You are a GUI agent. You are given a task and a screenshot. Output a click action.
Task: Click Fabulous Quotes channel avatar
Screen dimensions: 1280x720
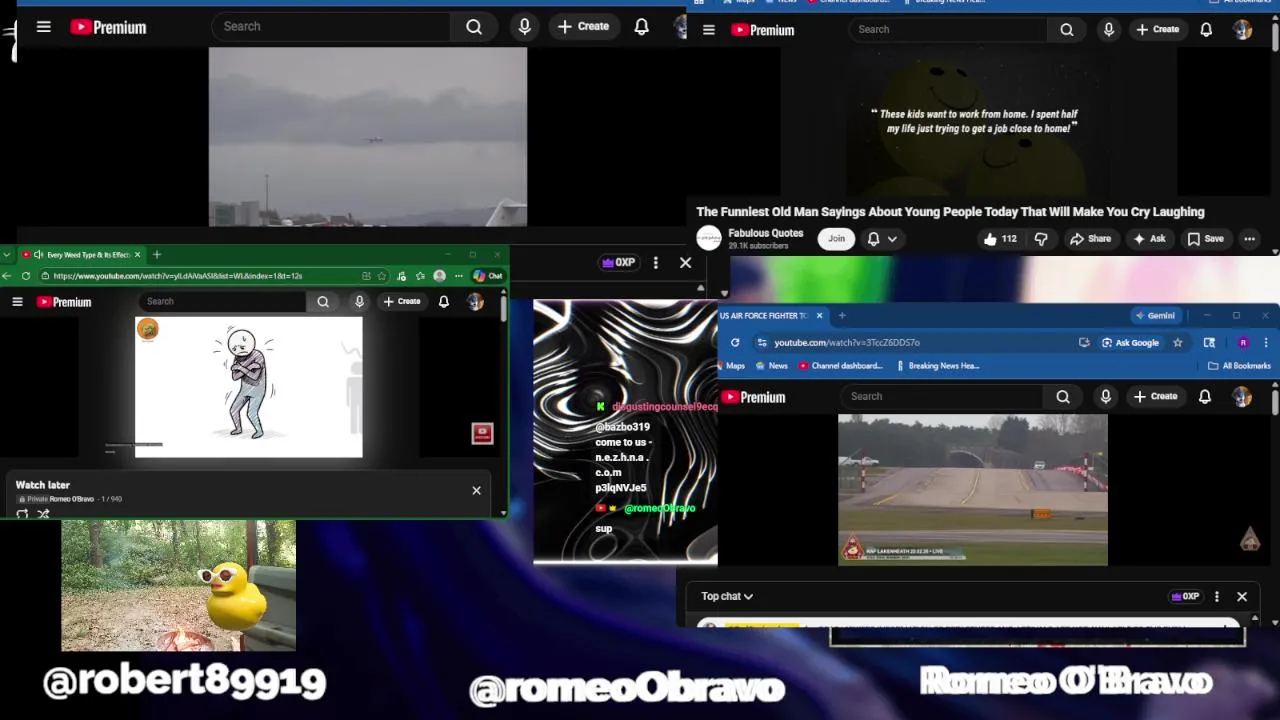pyautogui.click(x=709, y=238)
